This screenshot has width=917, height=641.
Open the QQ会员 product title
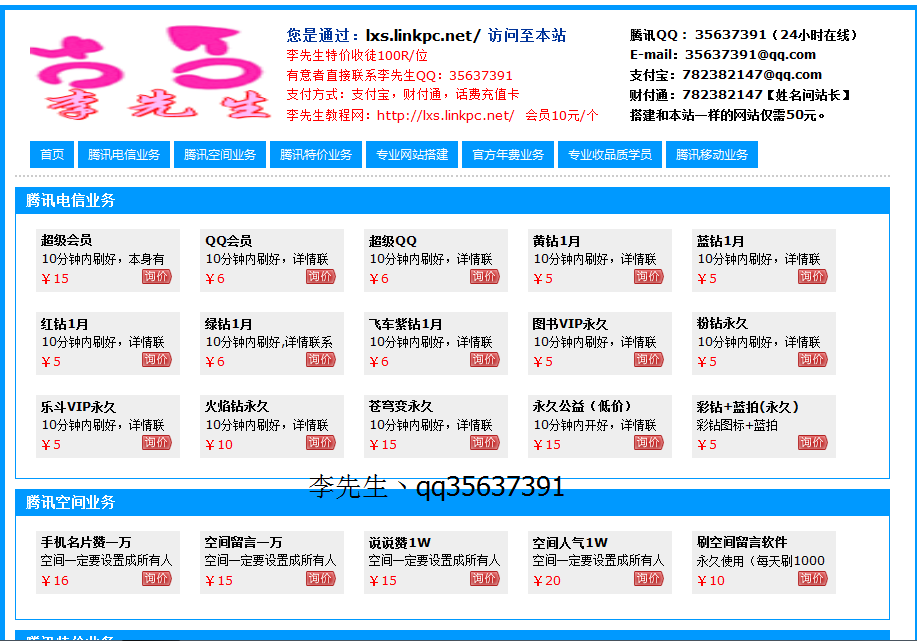229,240
